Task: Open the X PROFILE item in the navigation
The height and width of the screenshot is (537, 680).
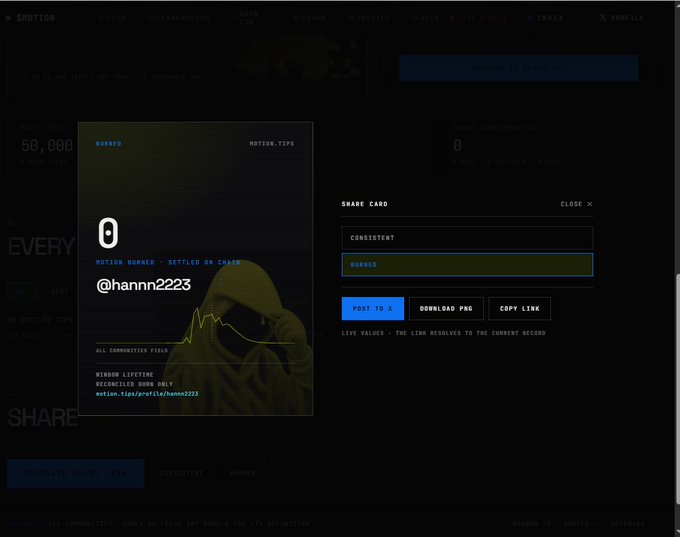Action: tap(622, 18)
